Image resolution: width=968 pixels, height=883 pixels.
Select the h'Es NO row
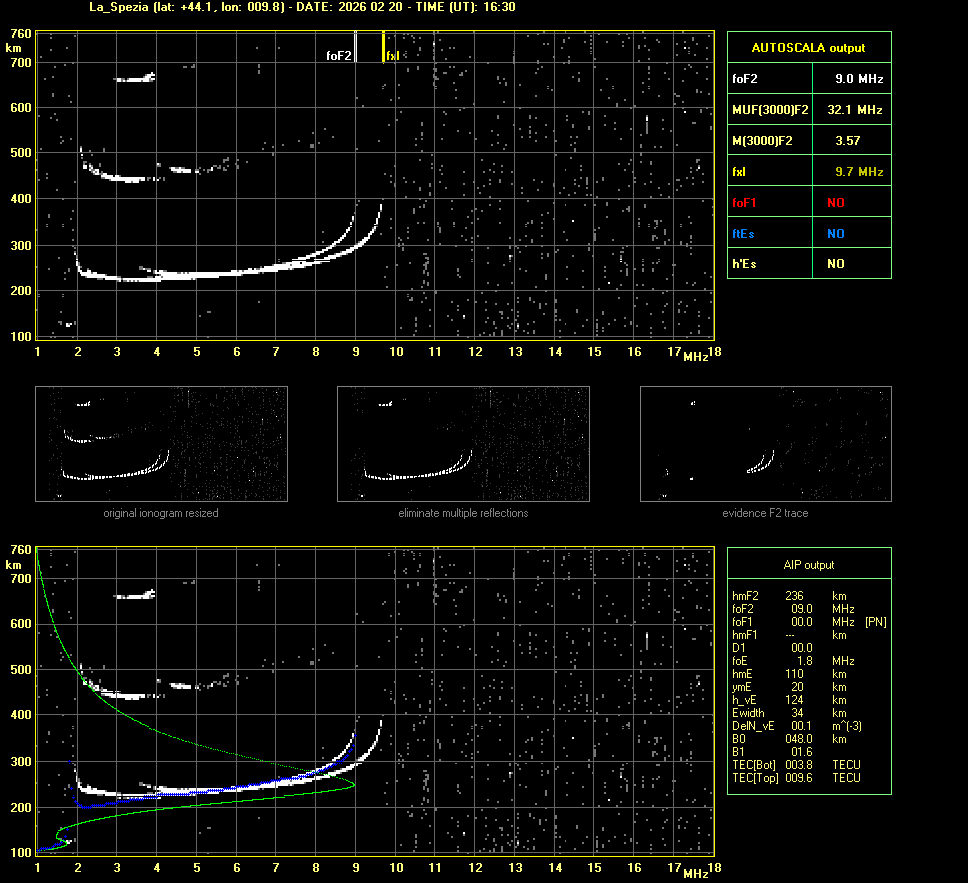pyautogui.click(x=808, y=264)
